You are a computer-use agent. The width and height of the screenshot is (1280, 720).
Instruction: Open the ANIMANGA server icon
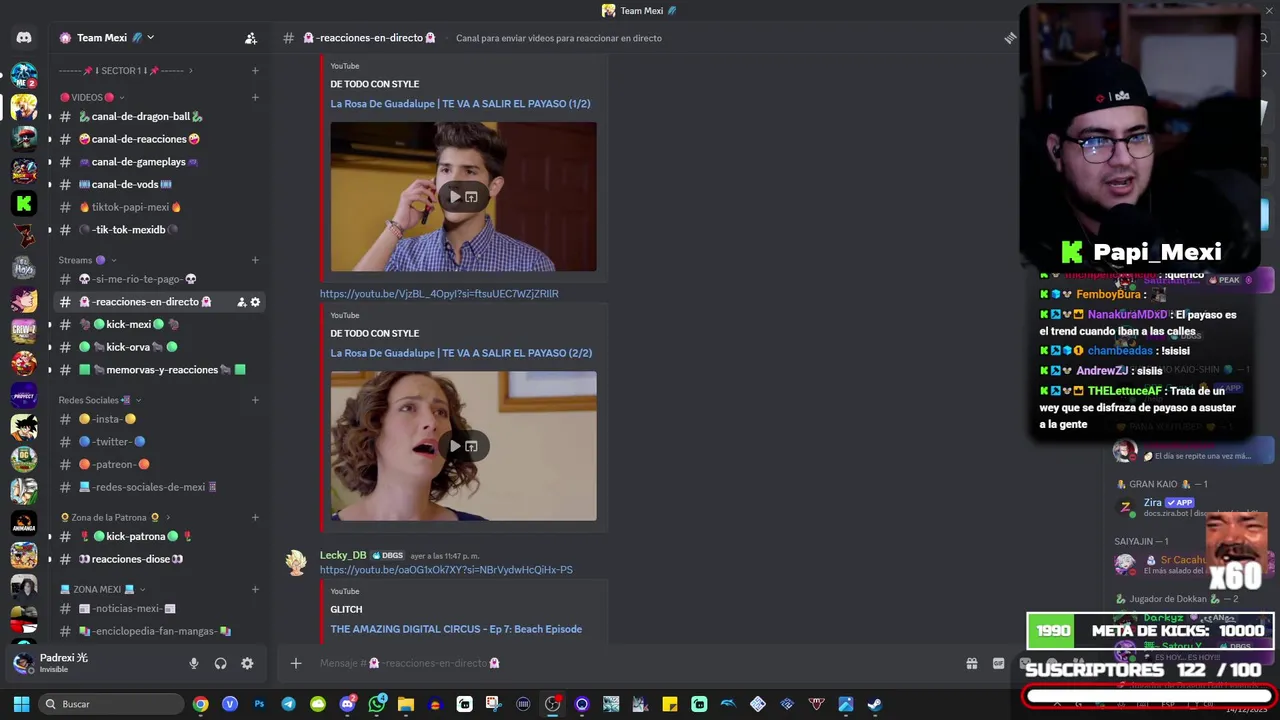pos(24,523)
